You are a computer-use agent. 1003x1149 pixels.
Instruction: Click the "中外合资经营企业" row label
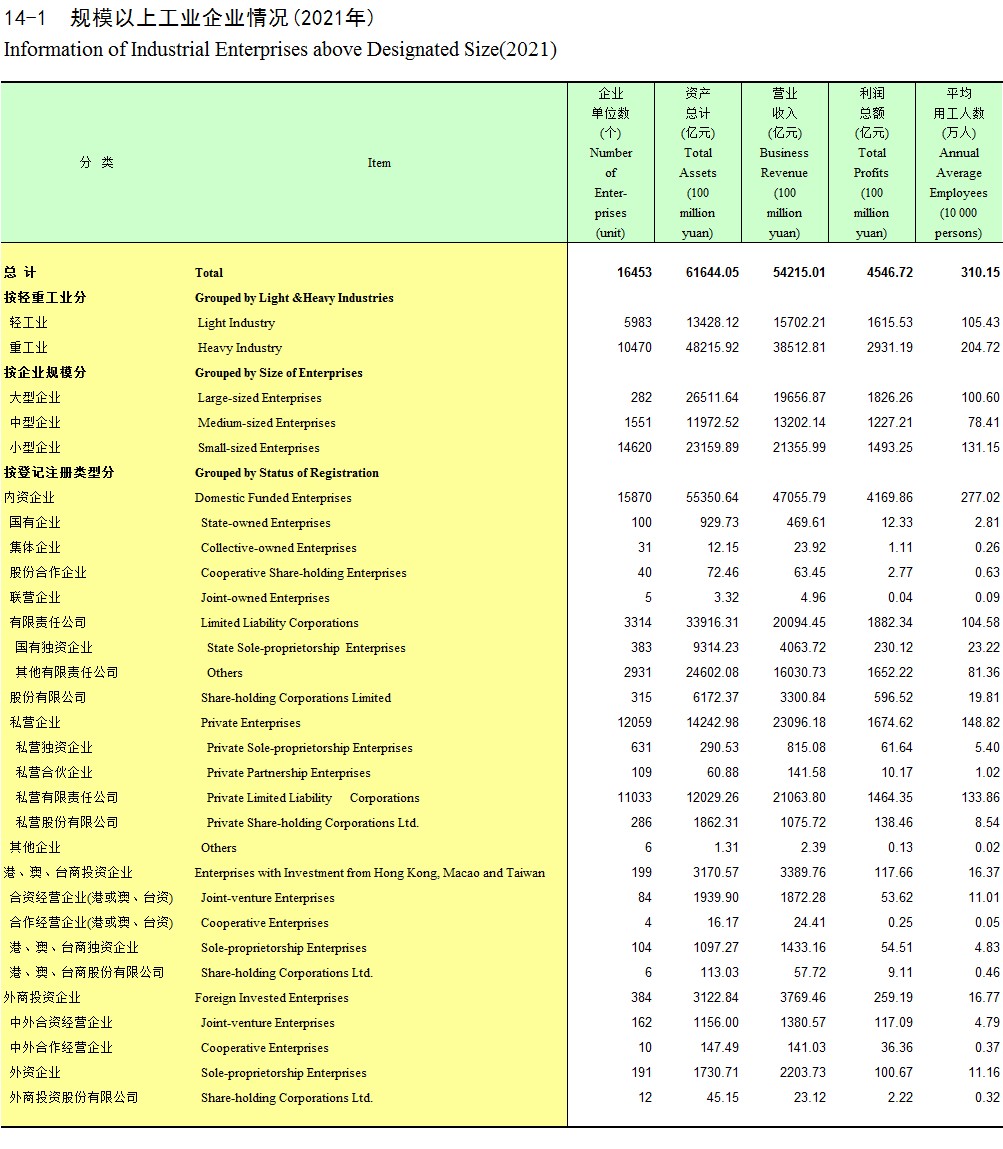point(61,1022)
